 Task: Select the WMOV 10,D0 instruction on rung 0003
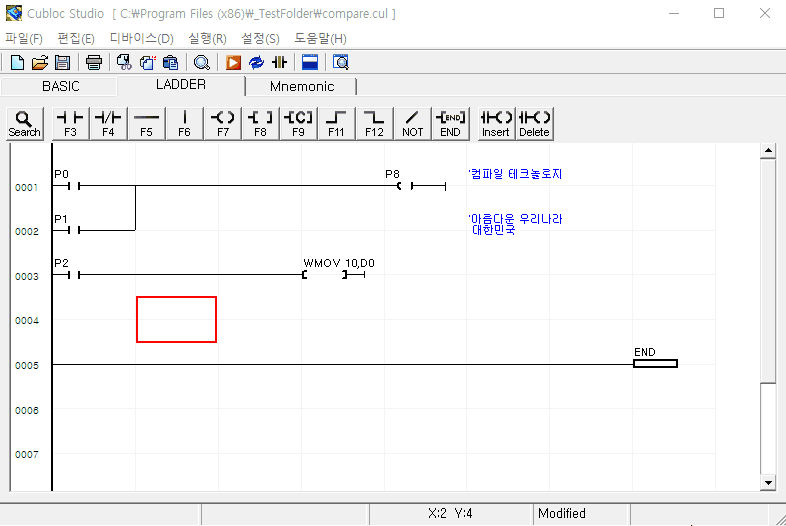(x=338, y=270)
